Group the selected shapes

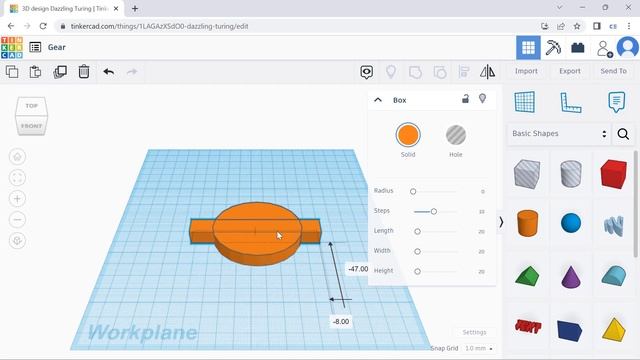[415, 72]
